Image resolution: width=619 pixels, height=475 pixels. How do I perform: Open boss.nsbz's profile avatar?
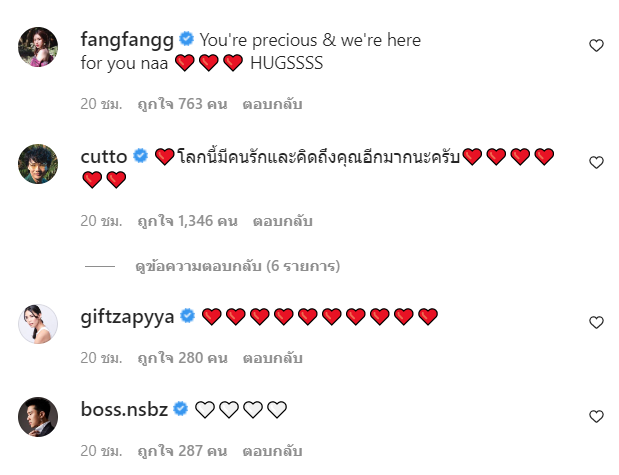tap(38, 417)
